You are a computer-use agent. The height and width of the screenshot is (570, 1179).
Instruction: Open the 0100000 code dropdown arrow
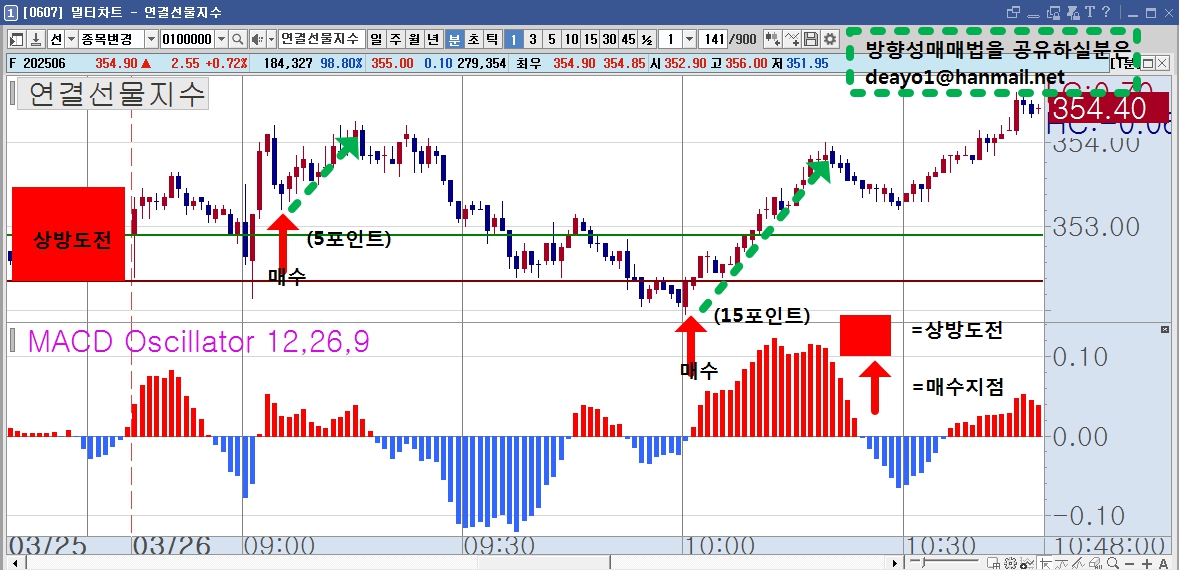[221, 39]
